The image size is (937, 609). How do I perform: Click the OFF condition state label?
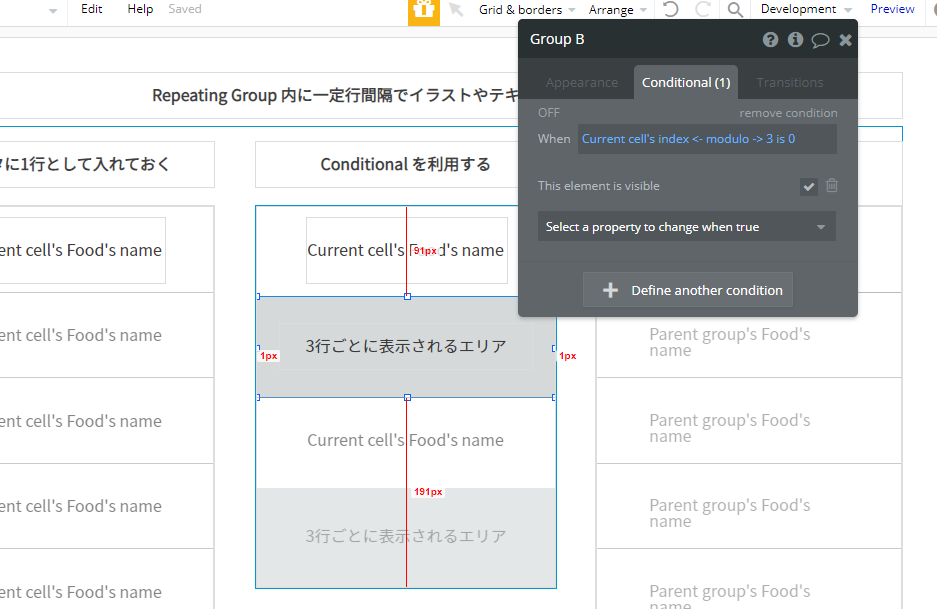[x=549, y=112]
